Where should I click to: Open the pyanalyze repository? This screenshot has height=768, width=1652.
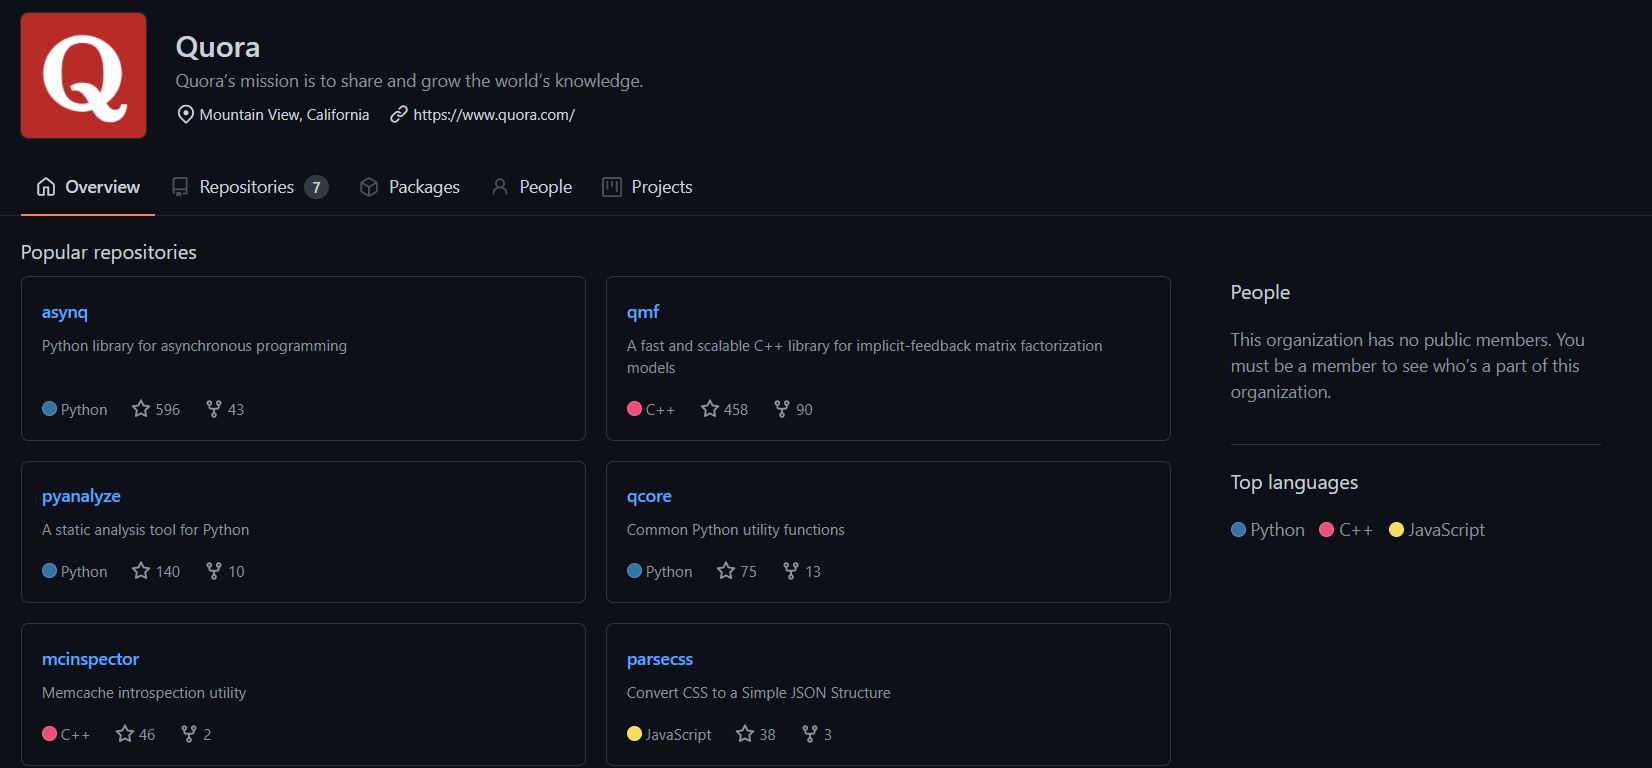click(80, 496)
